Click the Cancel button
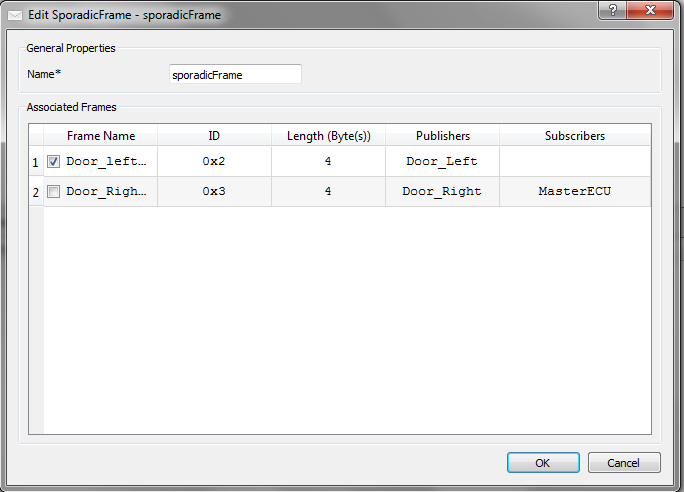Viewport: 684px width, 492px height. click(624, 463)
